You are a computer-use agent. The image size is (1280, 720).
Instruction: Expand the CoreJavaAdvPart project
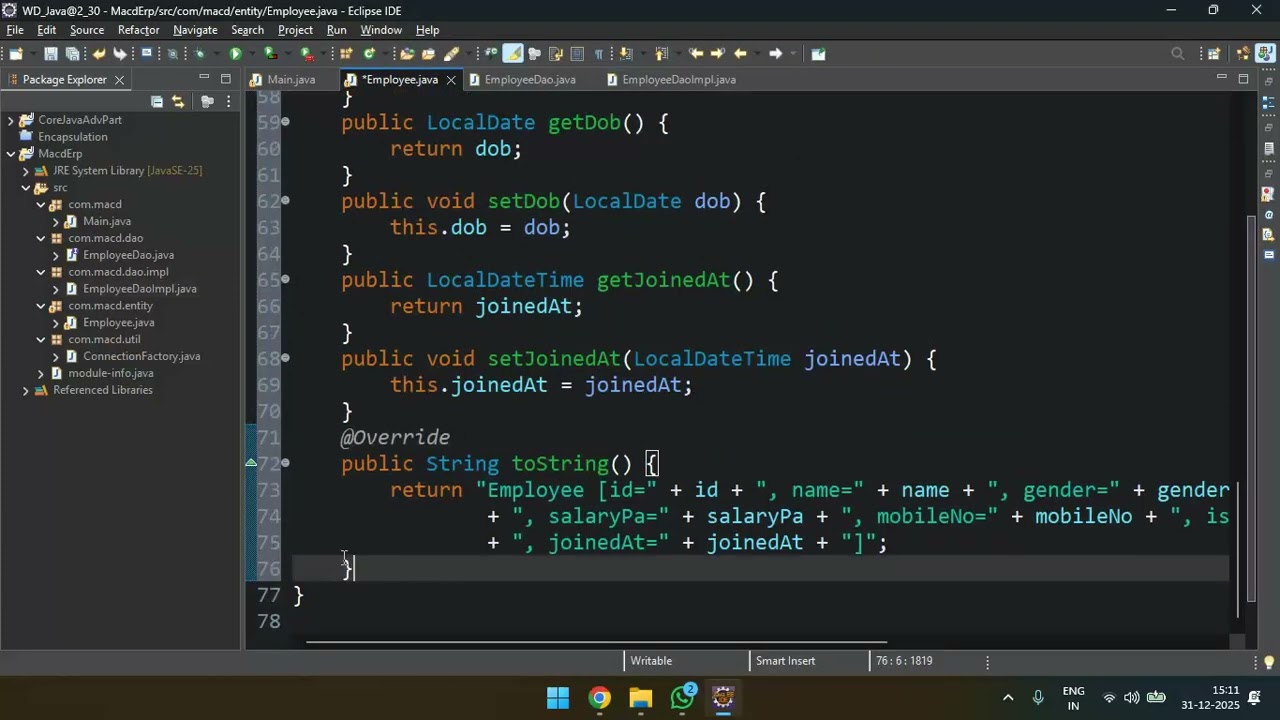click(11, 120)
